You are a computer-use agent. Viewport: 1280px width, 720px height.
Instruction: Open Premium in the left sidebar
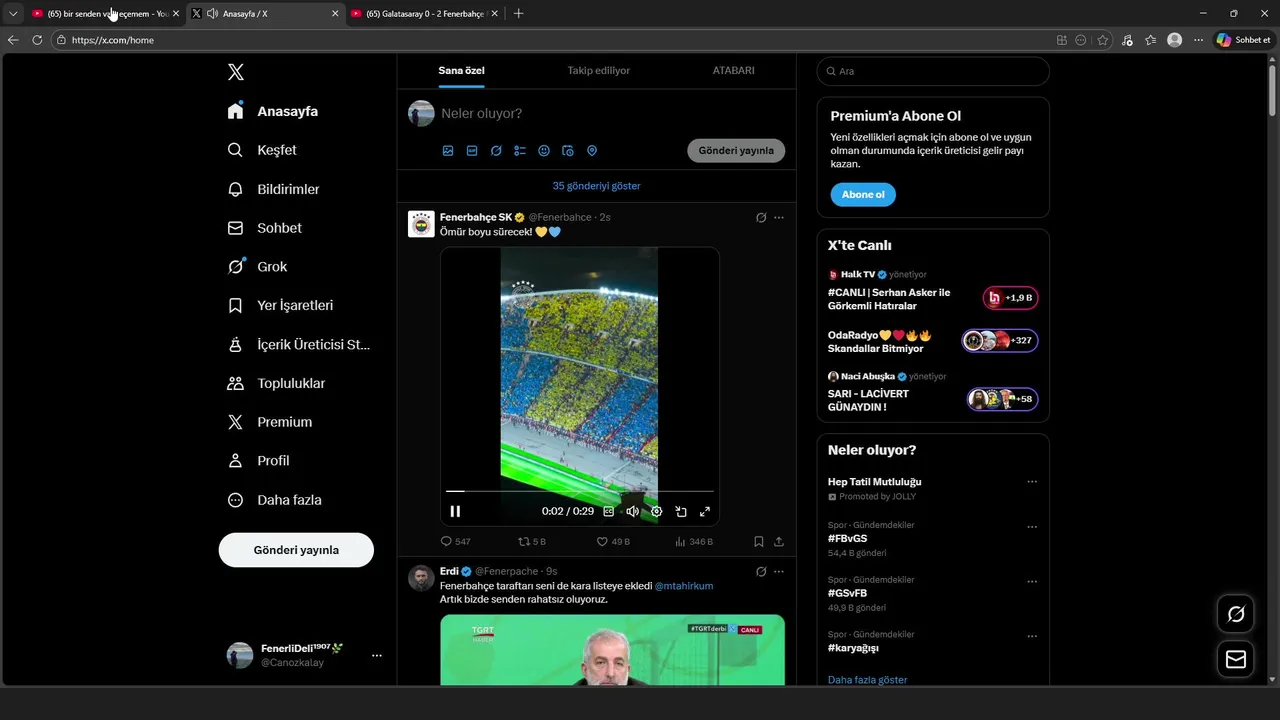click(x=270, y=422)
